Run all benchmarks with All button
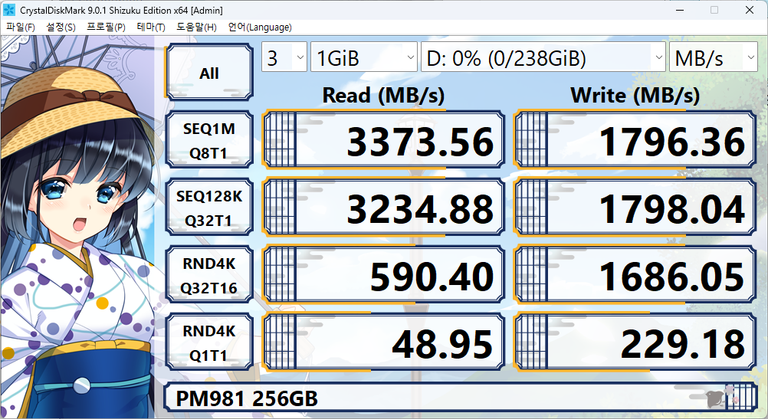 (209, 73)
